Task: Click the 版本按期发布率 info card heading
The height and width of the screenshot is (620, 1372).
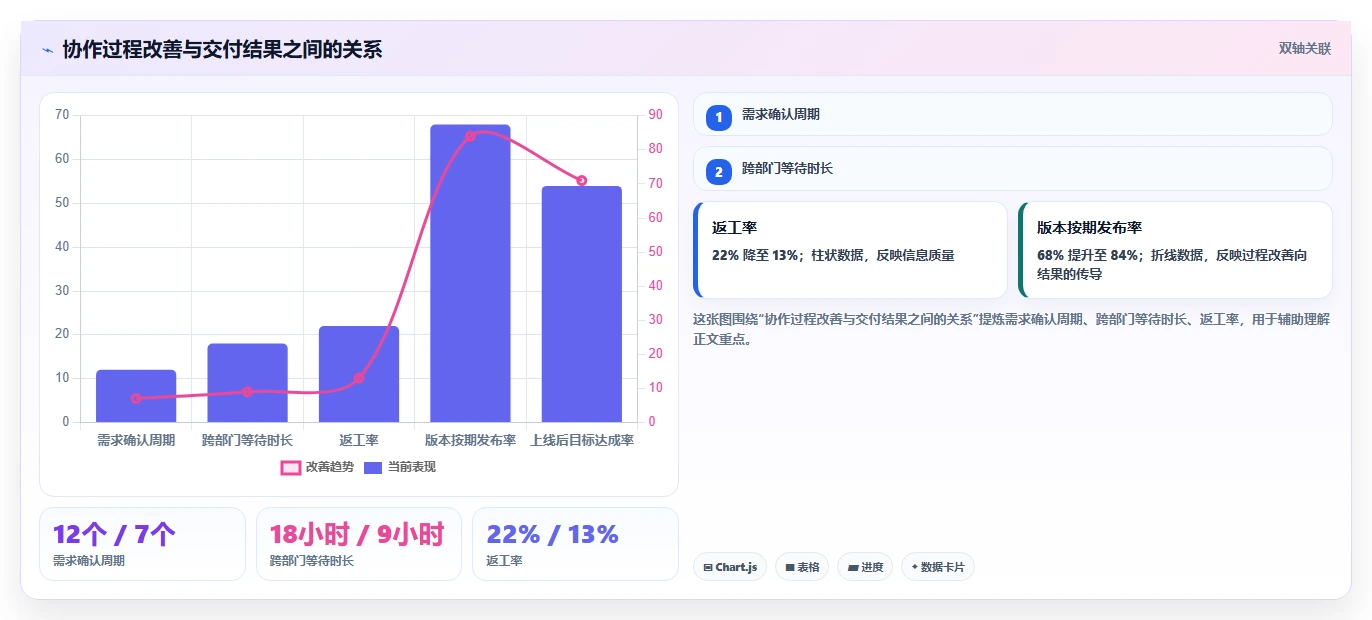Action: click(1089, 228)
